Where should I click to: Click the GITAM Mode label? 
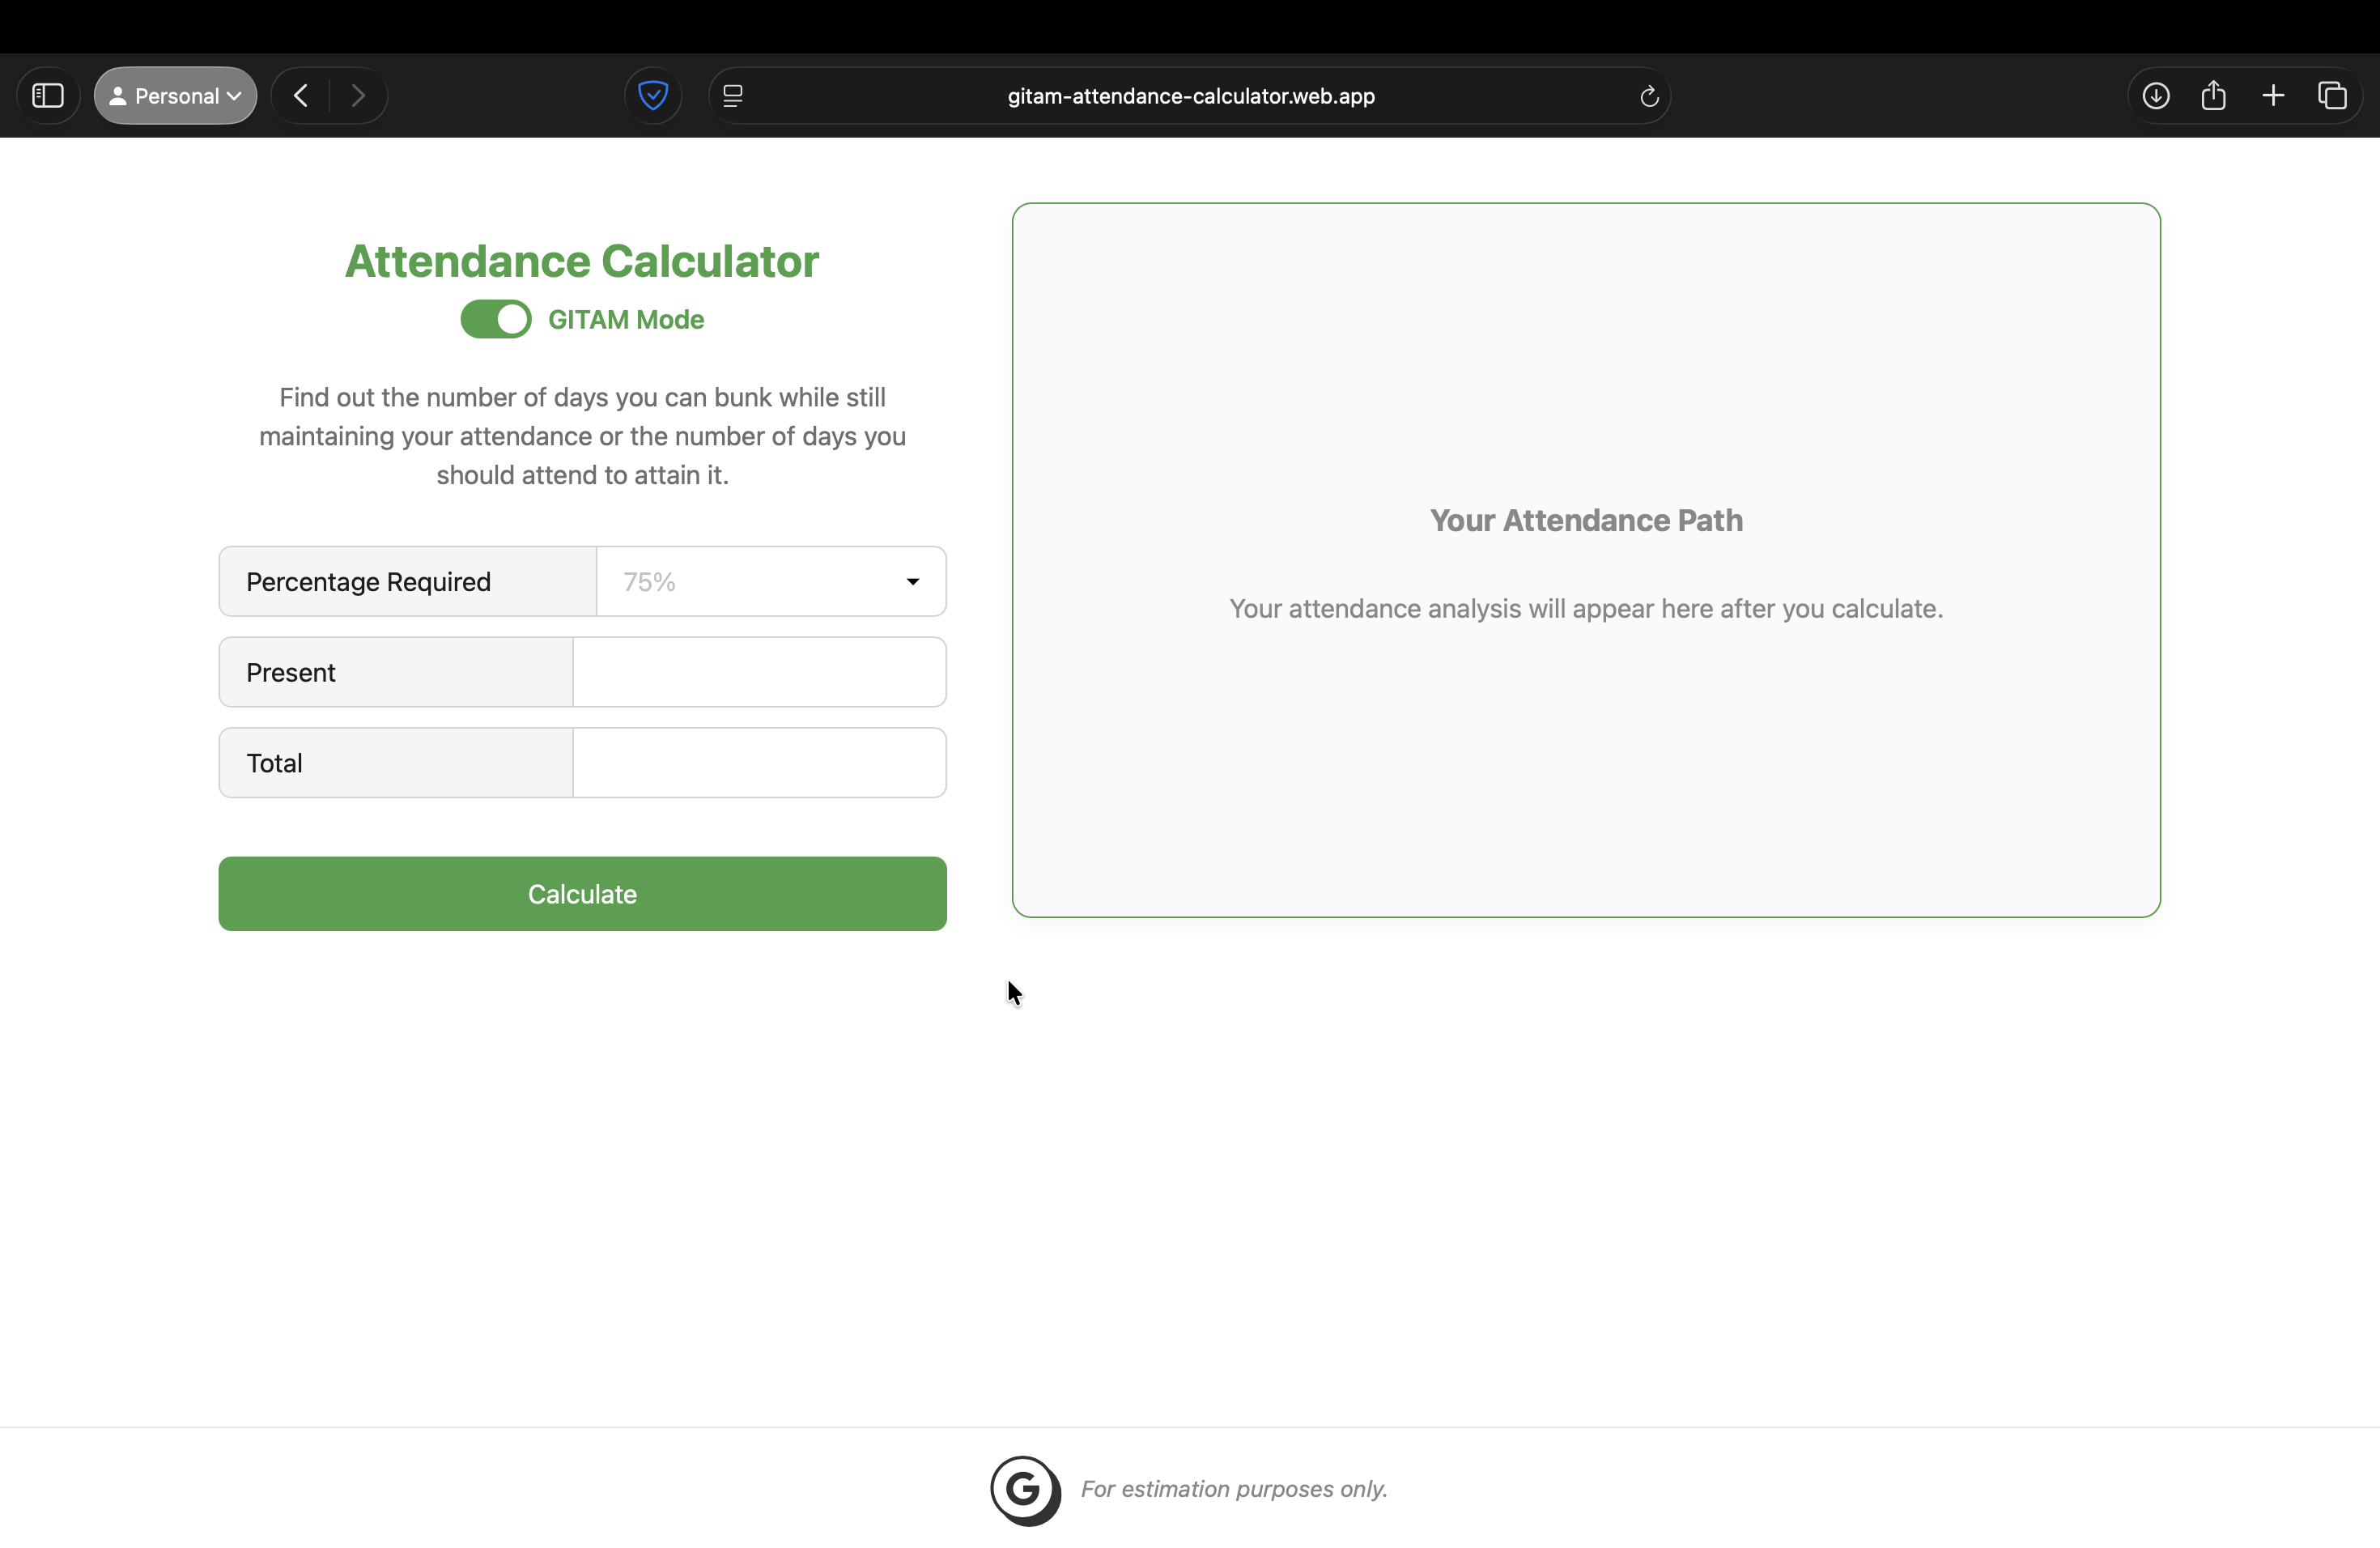626,319
